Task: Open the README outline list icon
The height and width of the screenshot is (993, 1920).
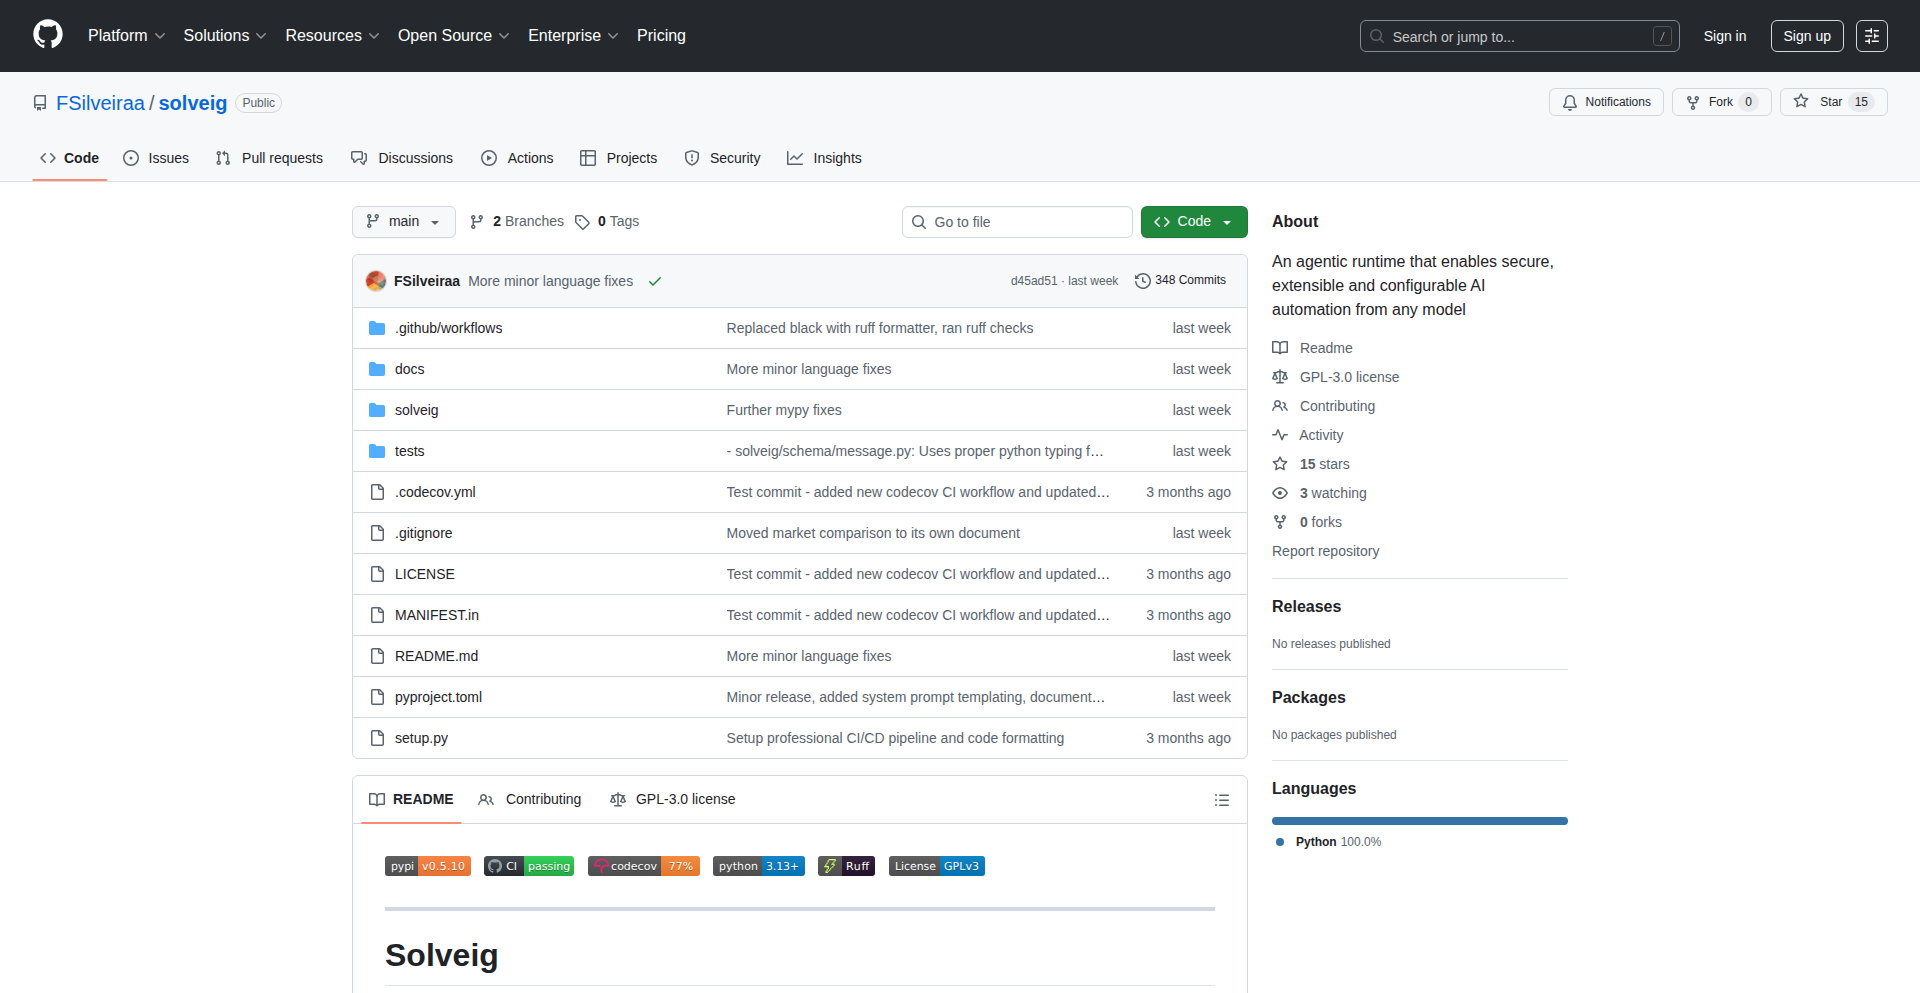Action: (1222, 800)
